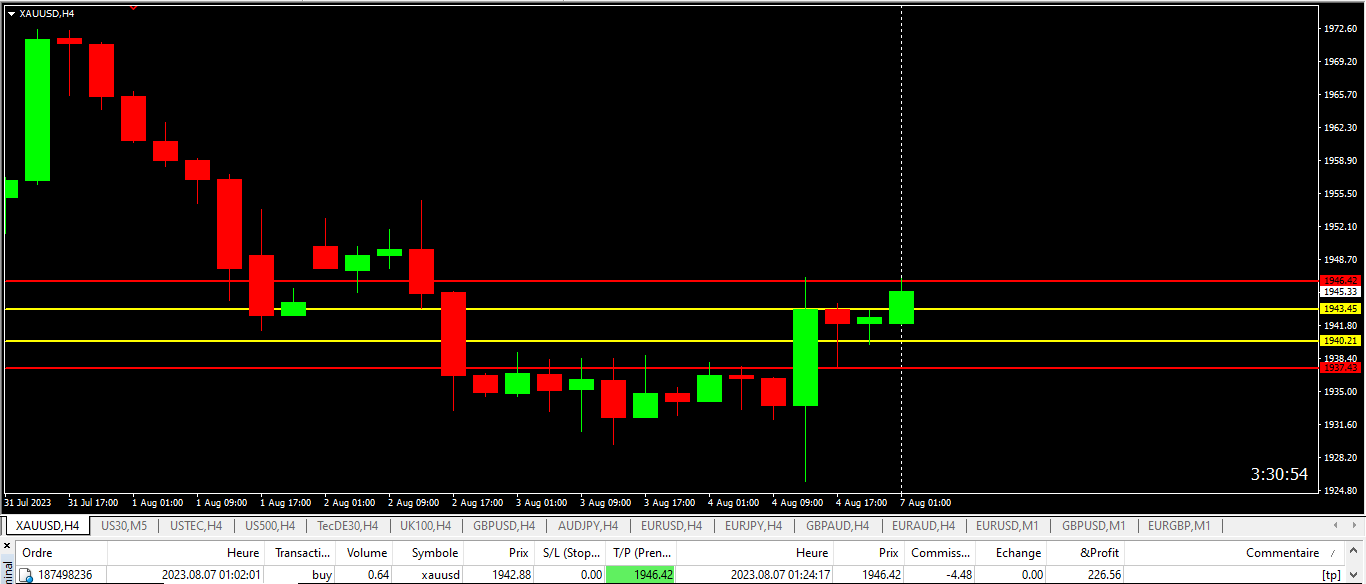Image resolution: width=1366 pixels, height=584 pixels.
Task: Switch to the US30,M5 chart tab
Action: [x=124, y=526]
